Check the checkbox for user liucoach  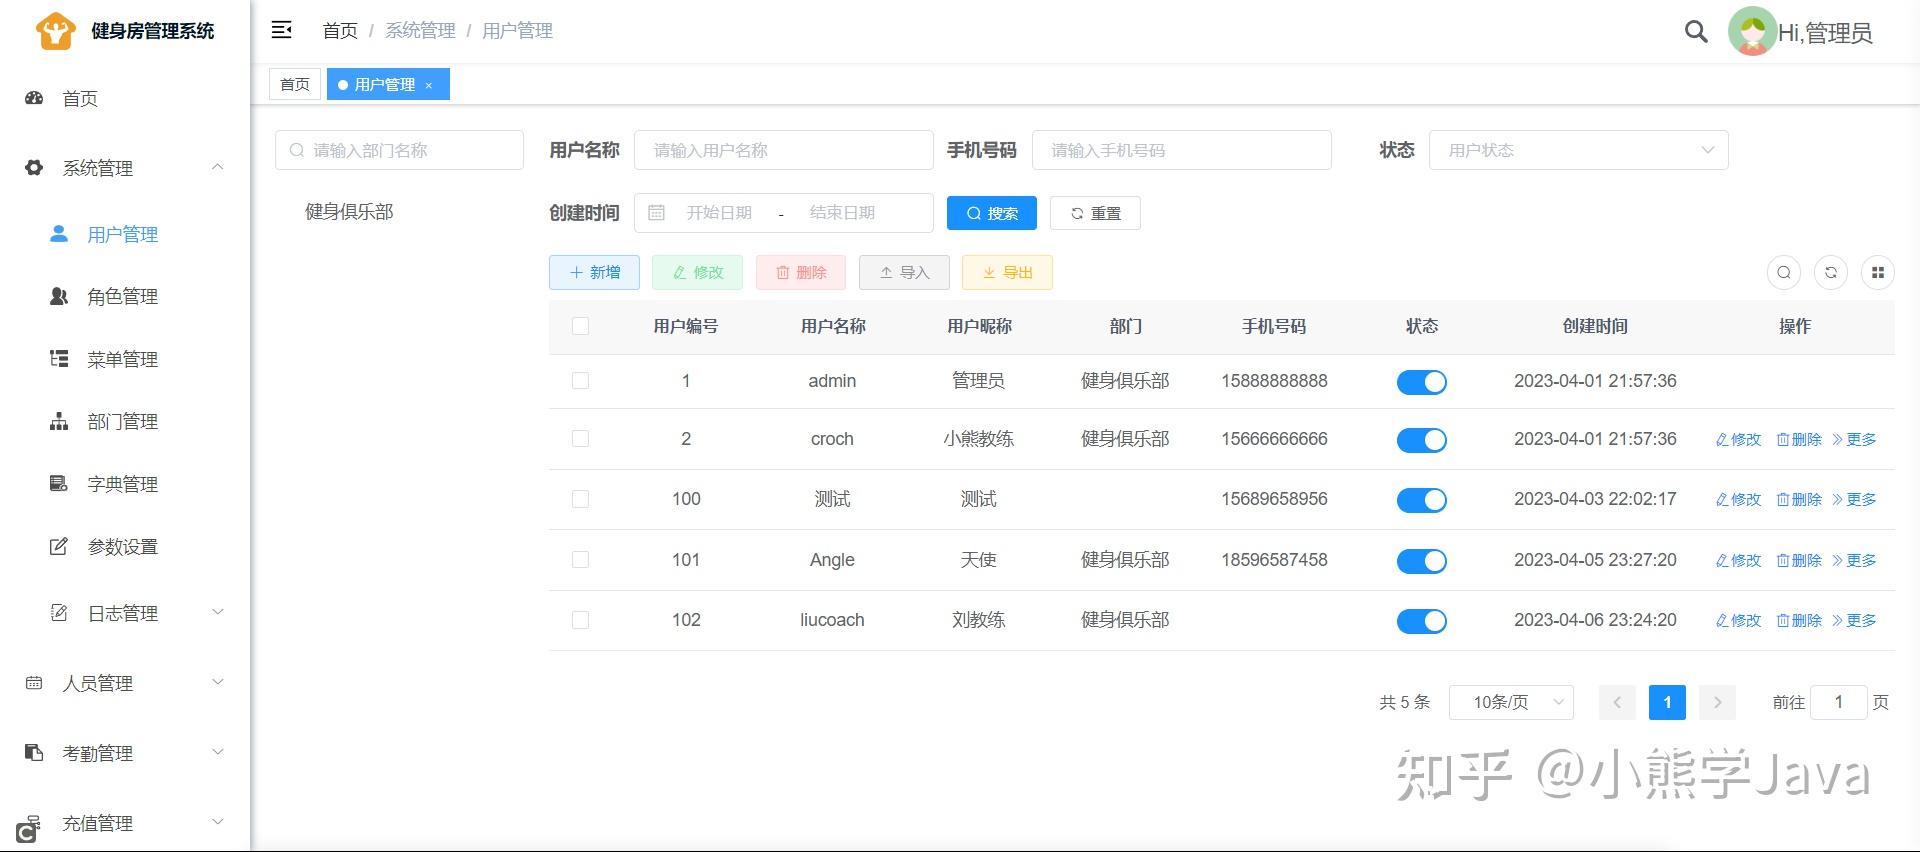580,619
